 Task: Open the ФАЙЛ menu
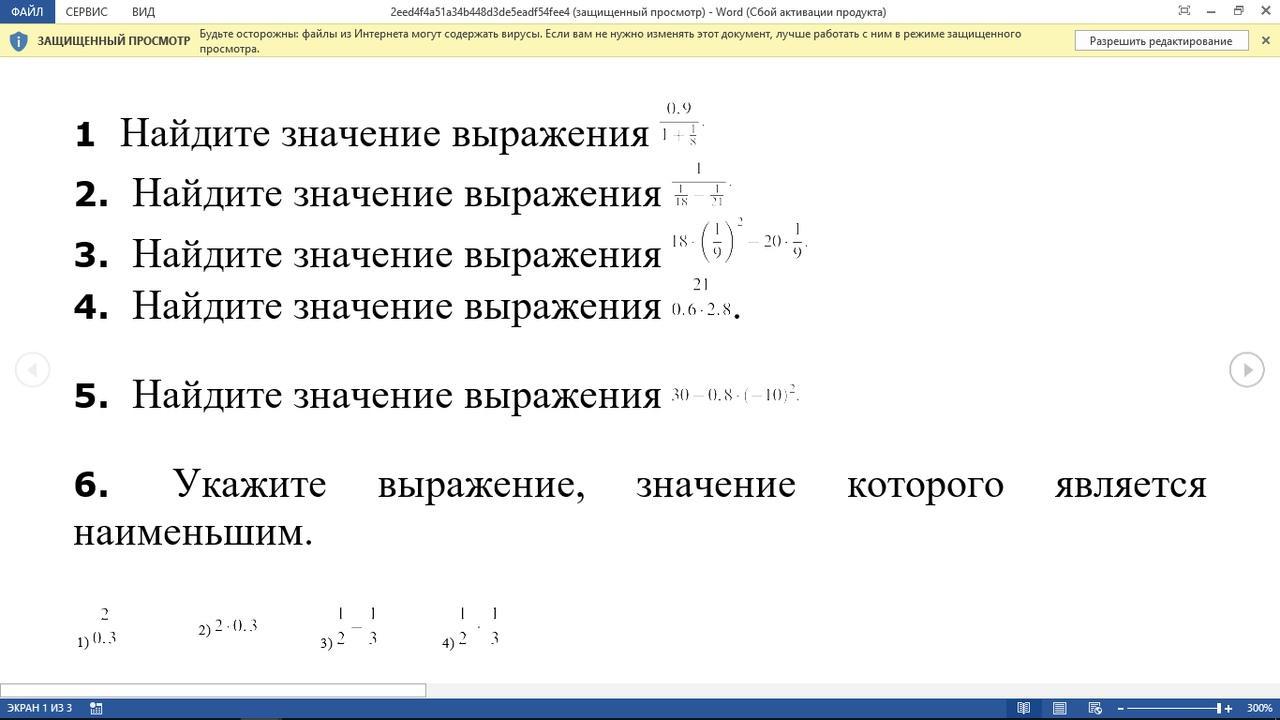pyautogui.click(x=27, y=12)
